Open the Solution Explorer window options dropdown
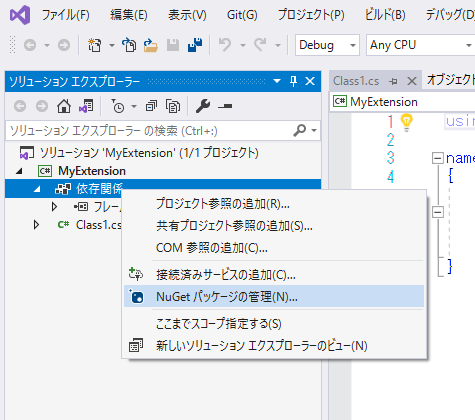This screenshot has height=420, width=475. [x=277, y=81]
